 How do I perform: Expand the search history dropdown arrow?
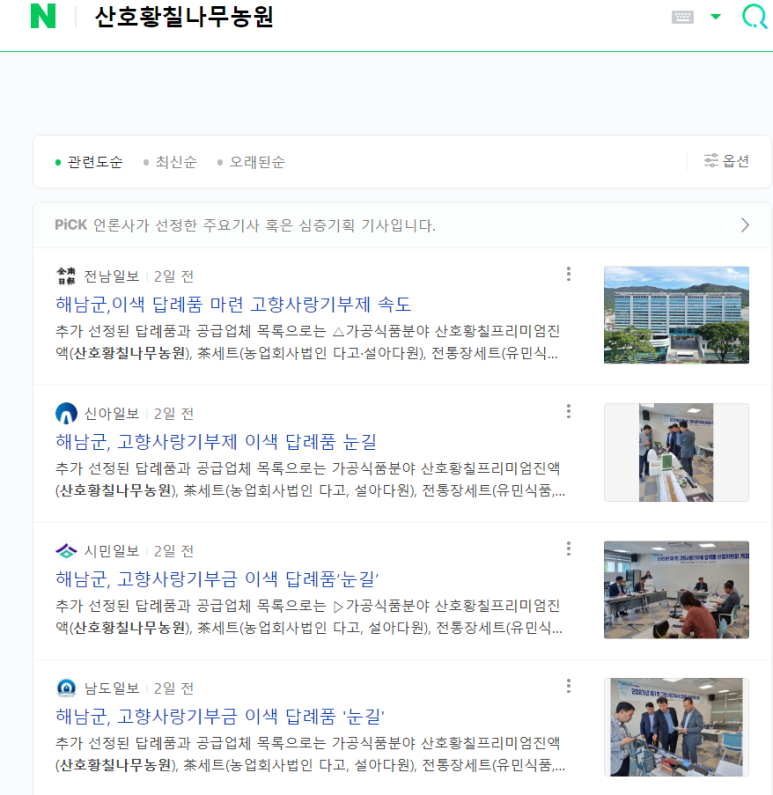pyautogui.click(x=715, y=17)
